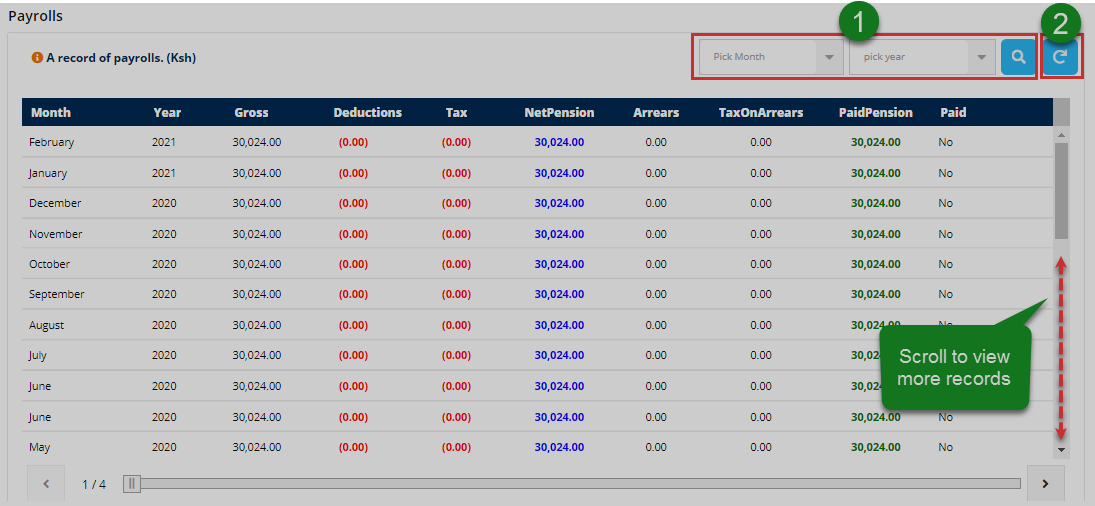Sort table by Month column header
The image size is (1095, 506).
51,112
